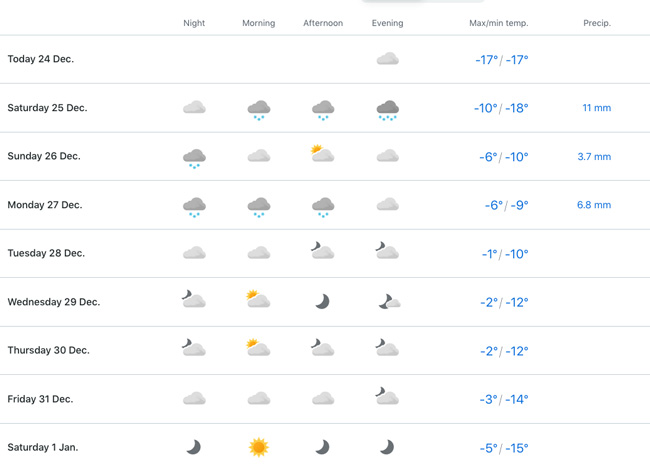Click Friday 31 Dec. evening cloudy moon icon

387,396
